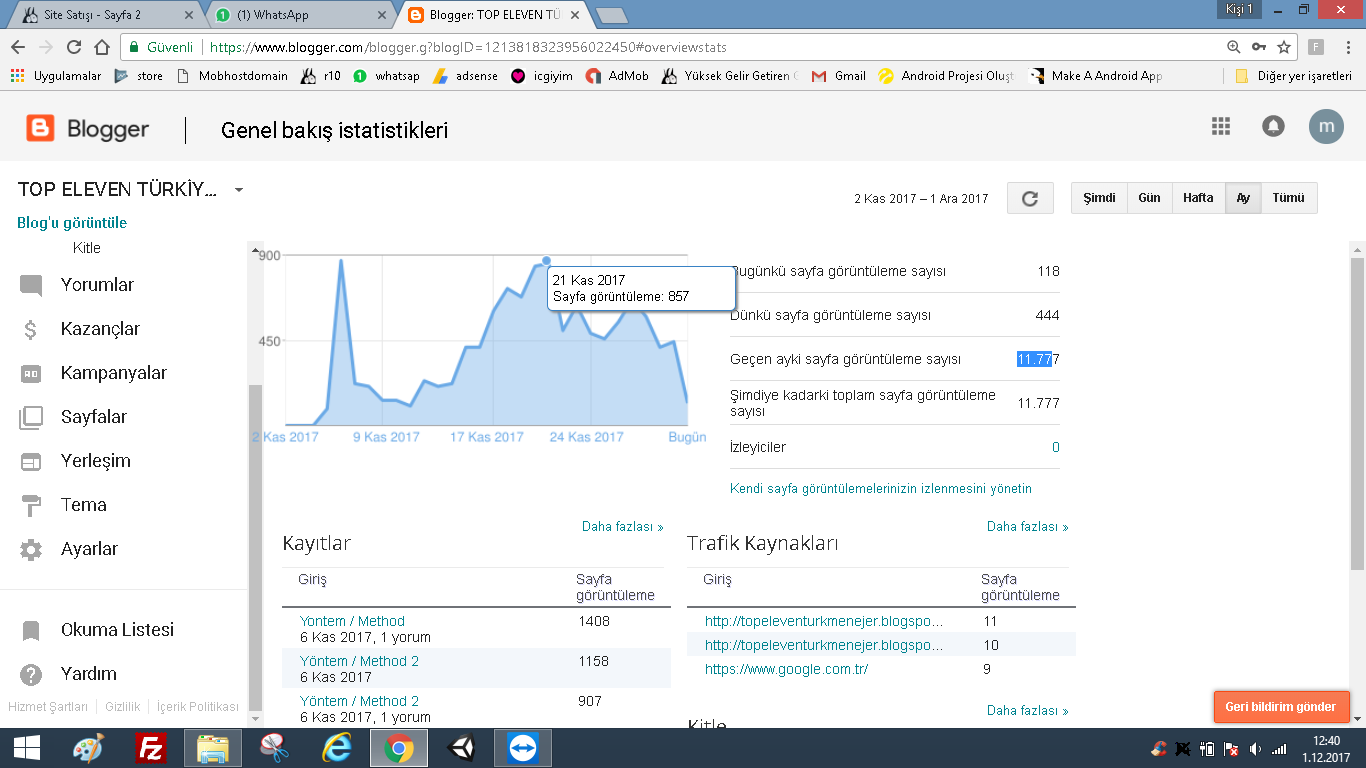1366x768 pixels.
Task: Open FileZilla from the taskbar
Action: tap(151, 748)
